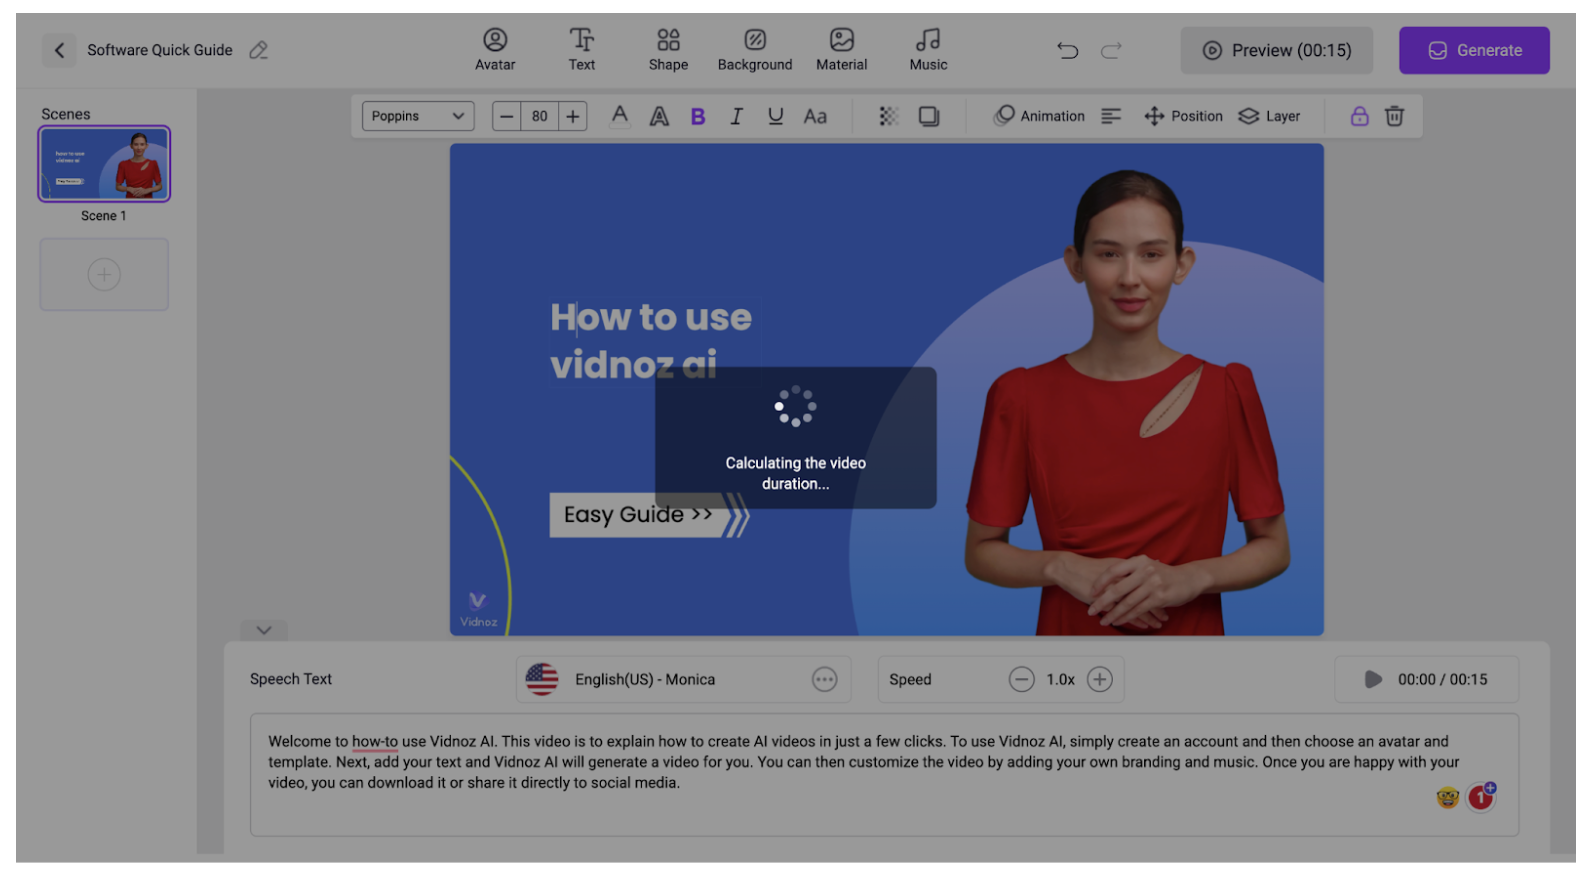The width and height of the screenshot is (1584, 874).
Task: Open the Background options
Action: [x=755, y=49]
